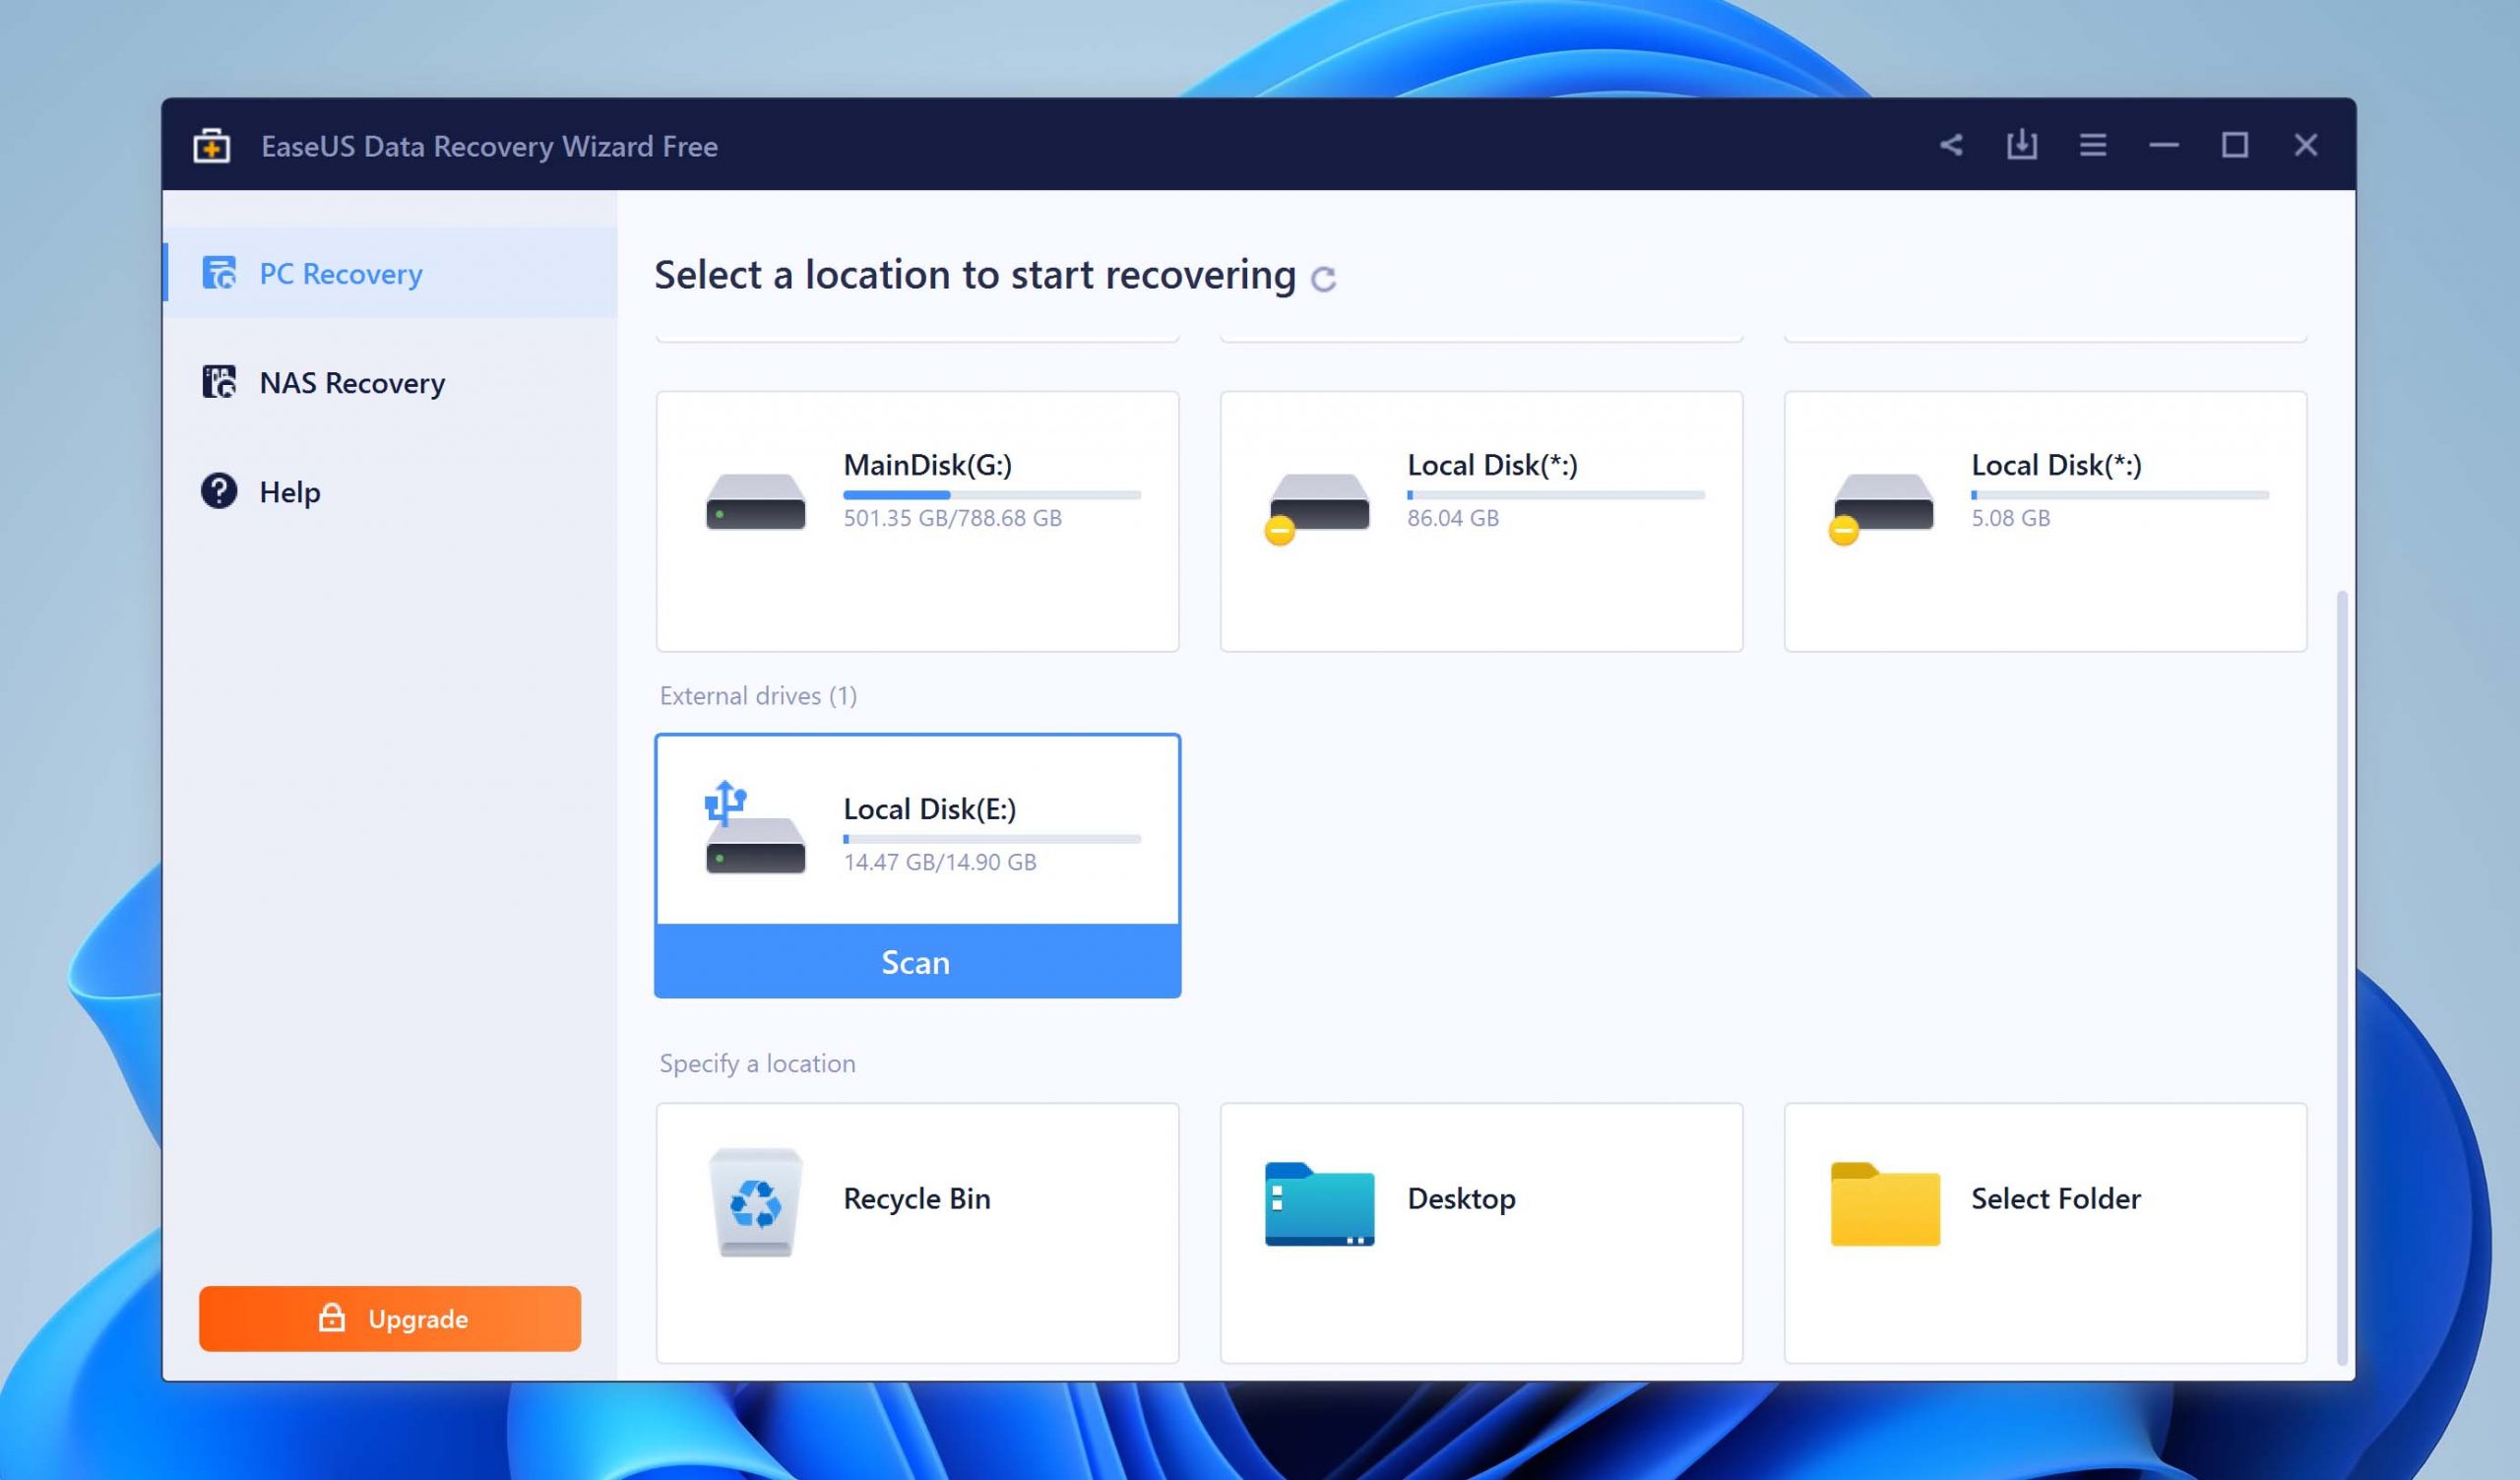The width and height of the screenshot is (2520, 1480).
Task: Click the Desktop folder icon
Action: [x=1319, y=1203]
